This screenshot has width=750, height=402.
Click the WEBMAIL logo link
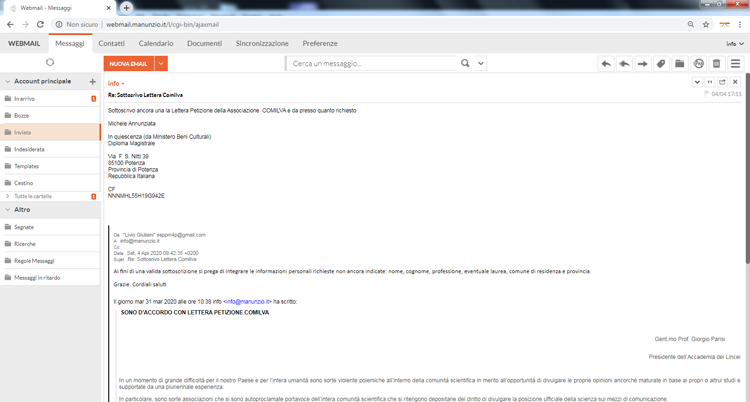[24, 44]
